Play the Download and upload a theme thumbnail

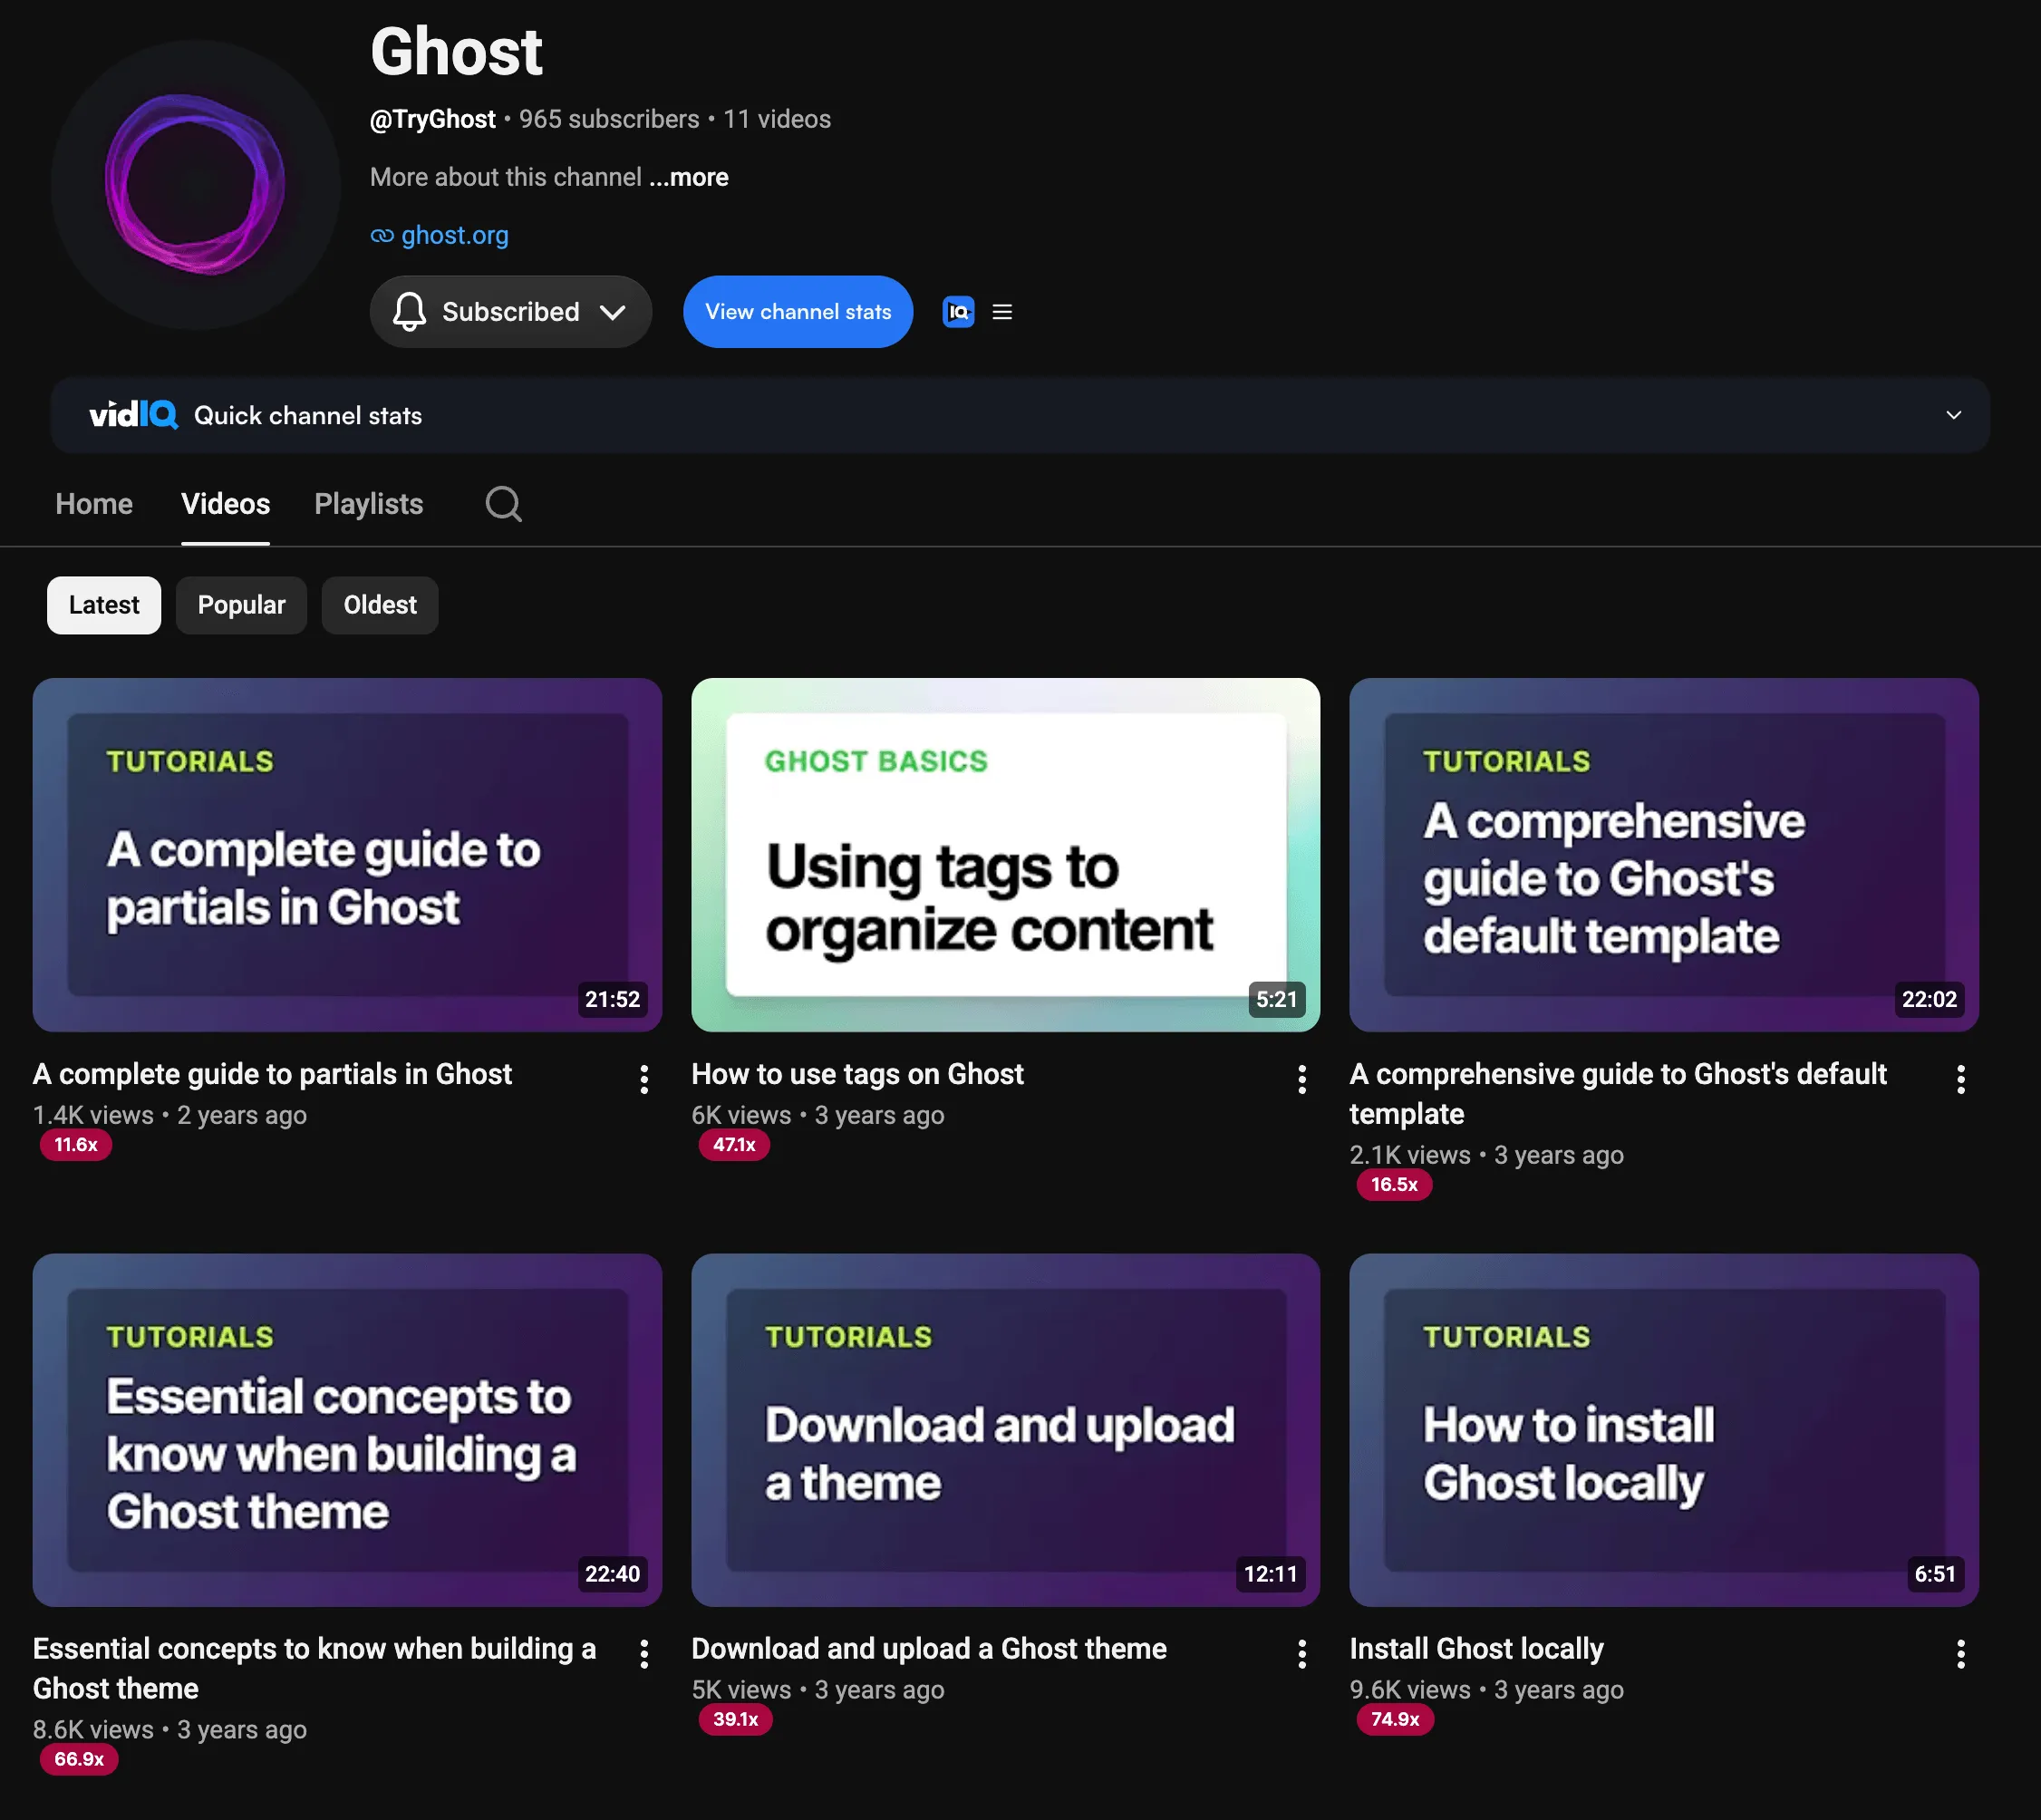[x=1005, y=1430]
